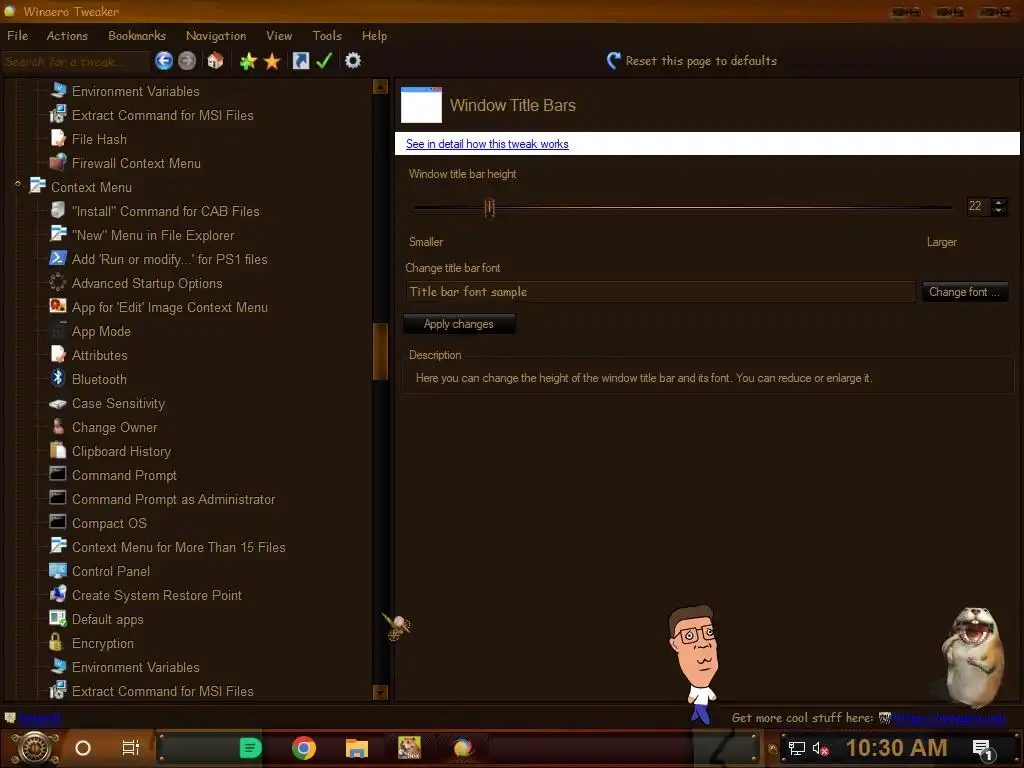1024x768 pixels.
Task: Click the network icon in system tray
Action: coord(797,748)
